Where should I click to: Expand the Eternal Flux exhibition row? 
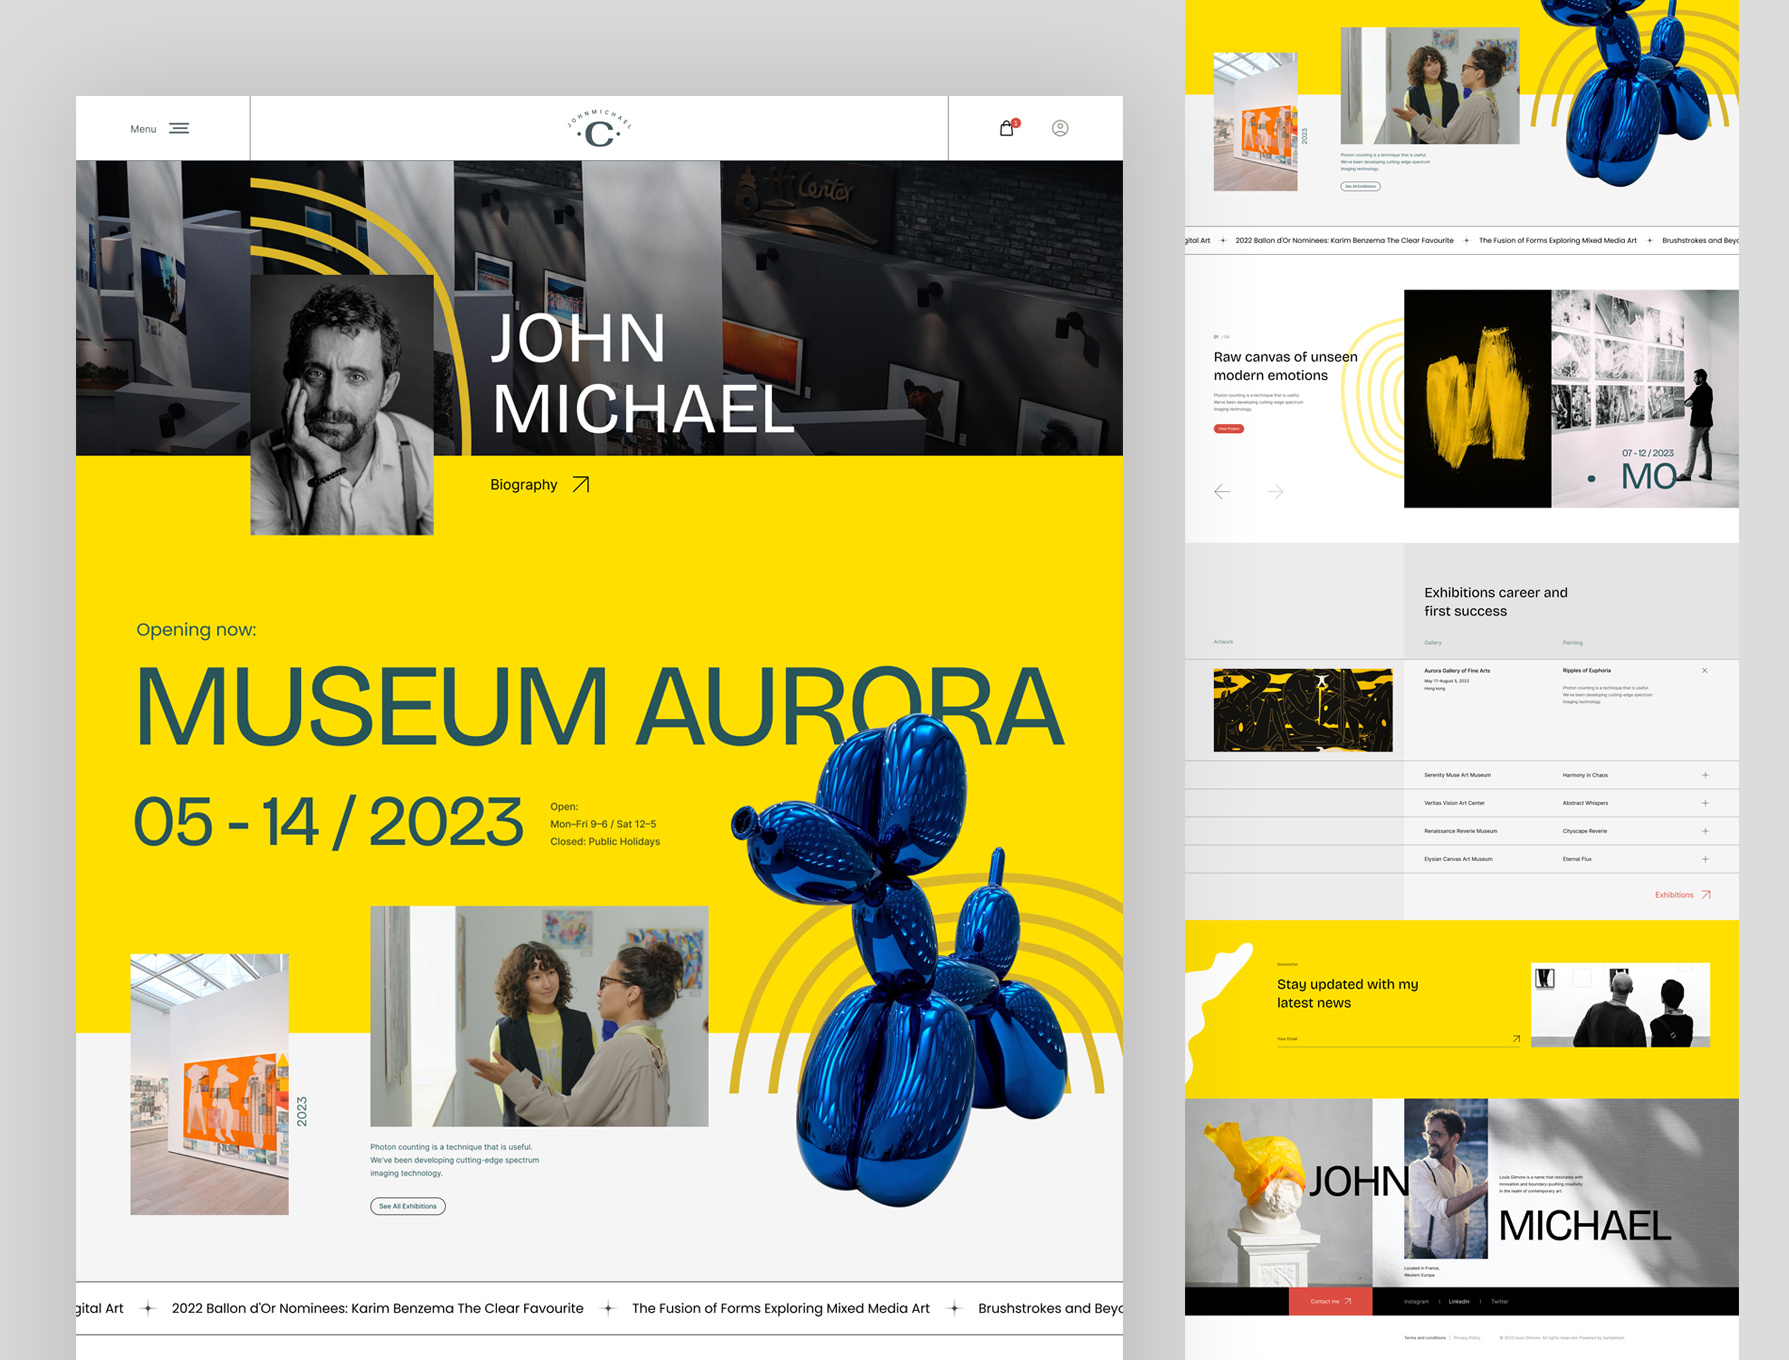click(x=1705, y=859)
